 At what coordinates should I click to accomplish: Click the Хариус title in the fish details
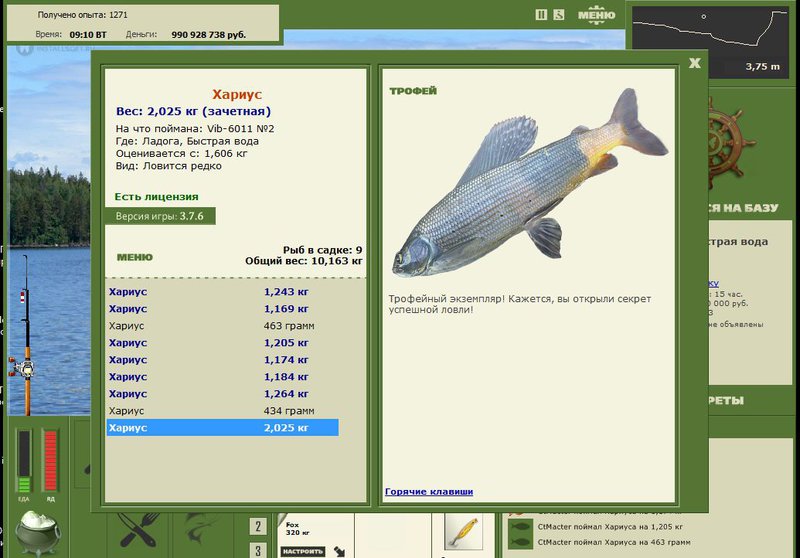(x=237, y=94)
